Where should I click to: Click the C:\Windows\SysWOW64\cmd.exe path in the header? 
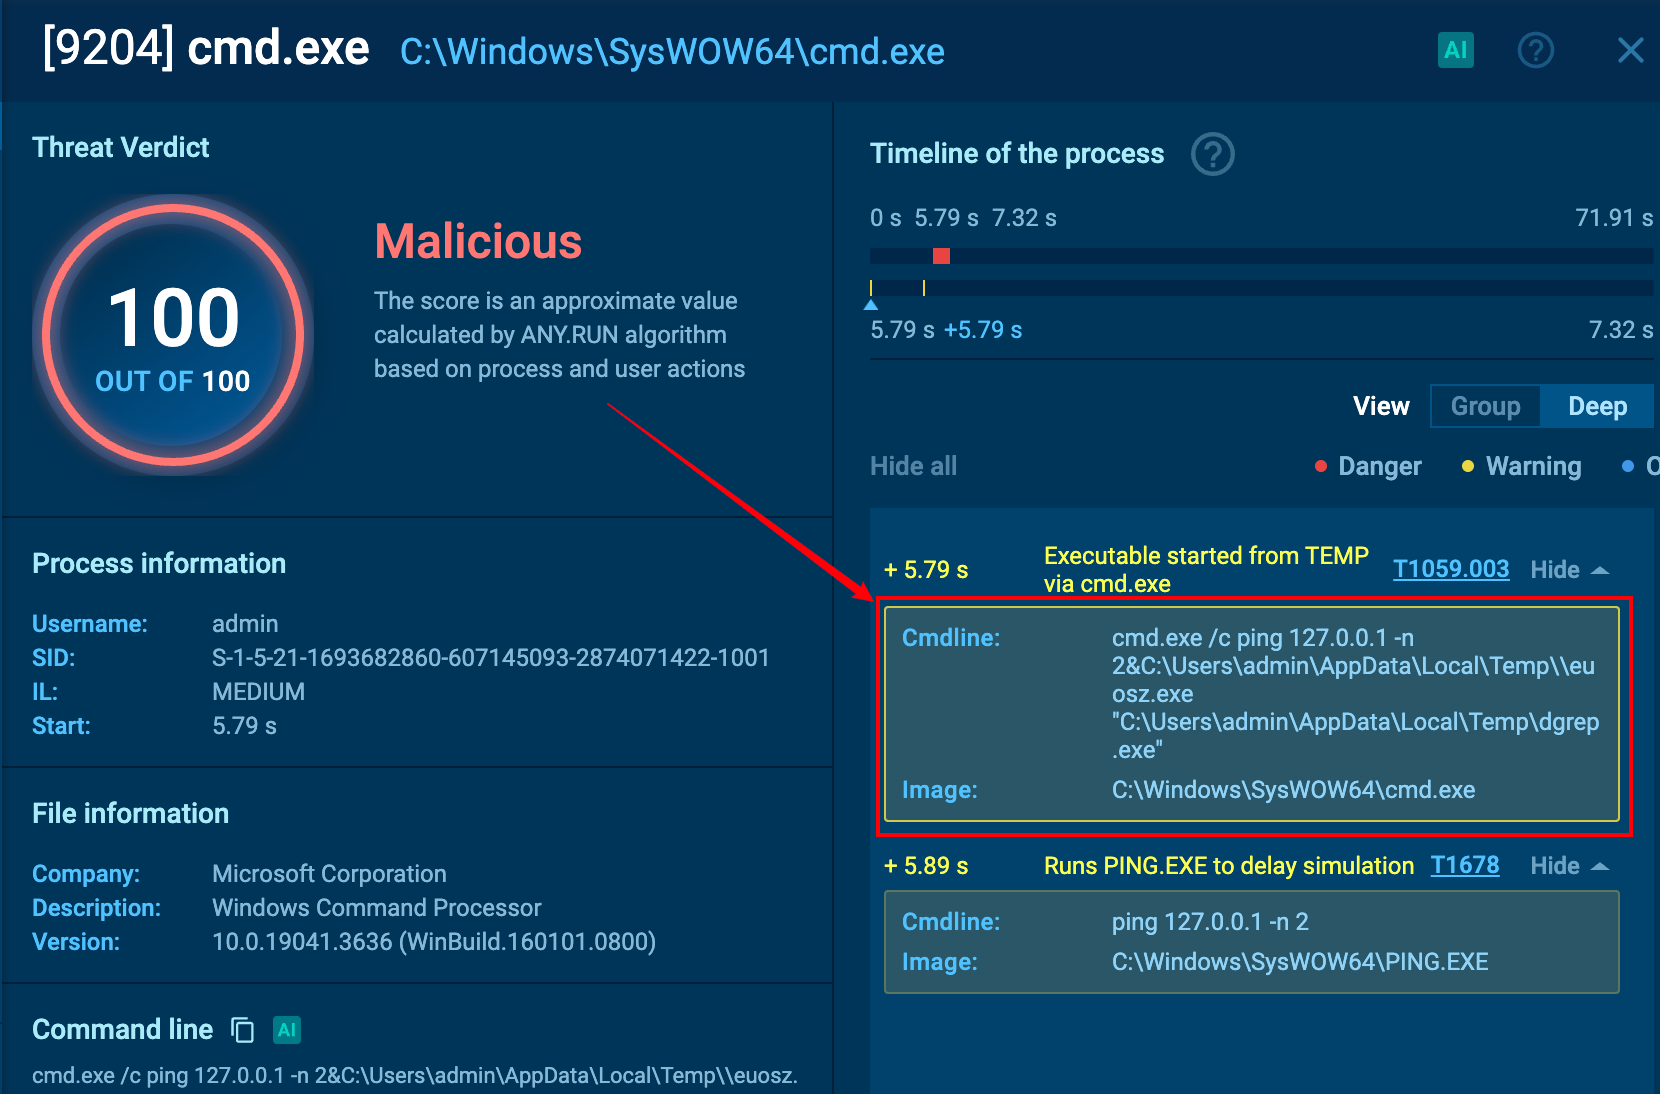click(x=672, y=52)
